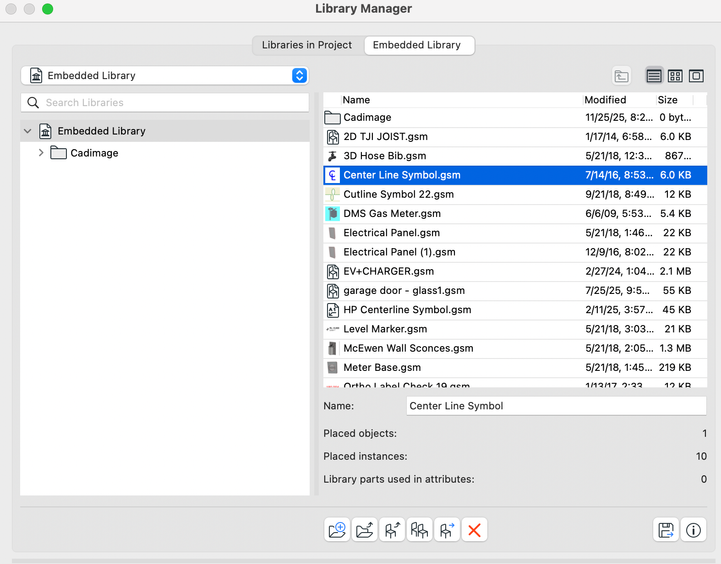Export selected library part

click(x=447, y=530)
